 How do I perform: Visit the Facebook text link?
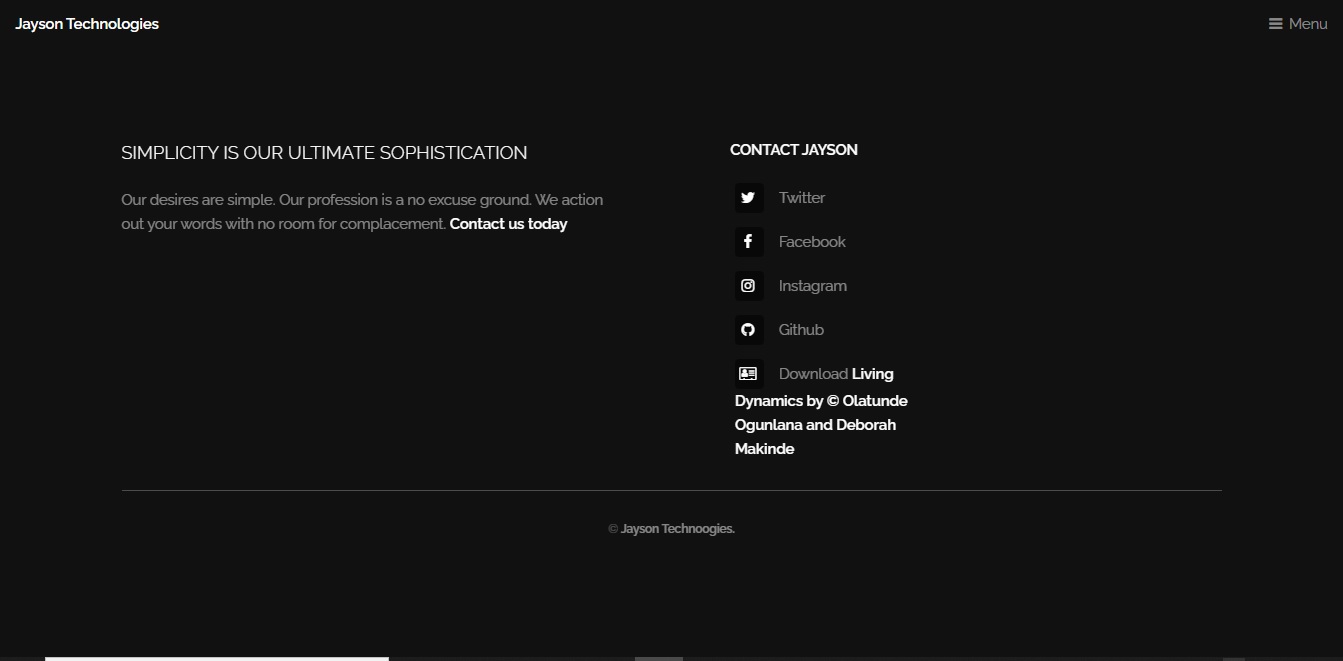[812, 242]
